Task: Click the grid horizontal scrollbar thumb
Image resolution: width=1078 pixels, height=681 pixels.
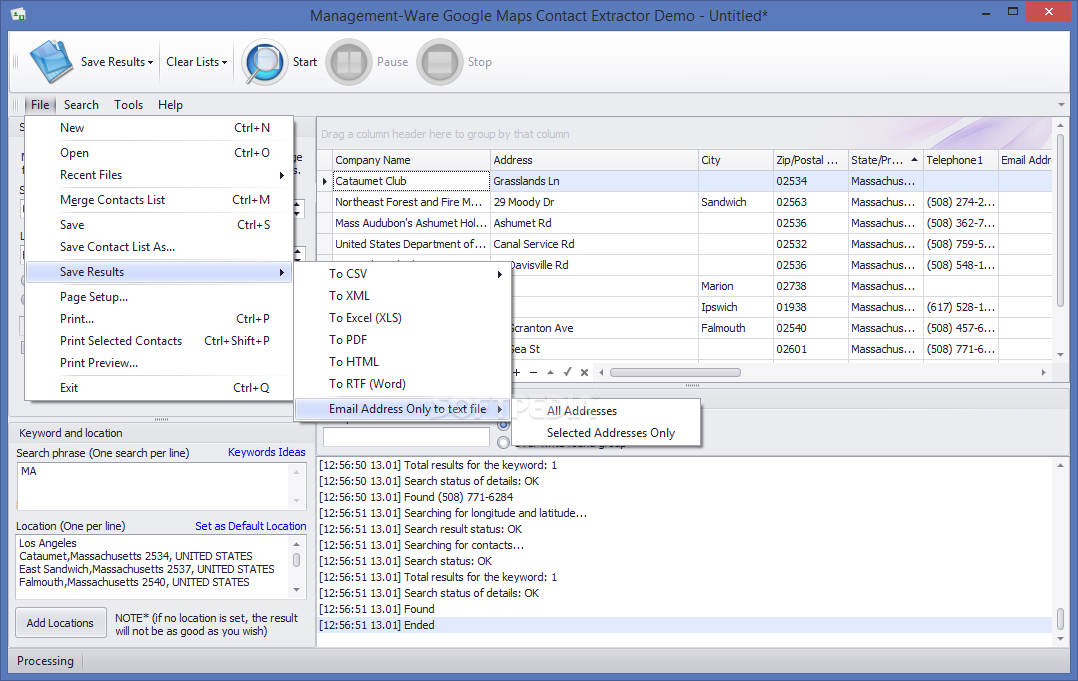Action: (675, 372)
